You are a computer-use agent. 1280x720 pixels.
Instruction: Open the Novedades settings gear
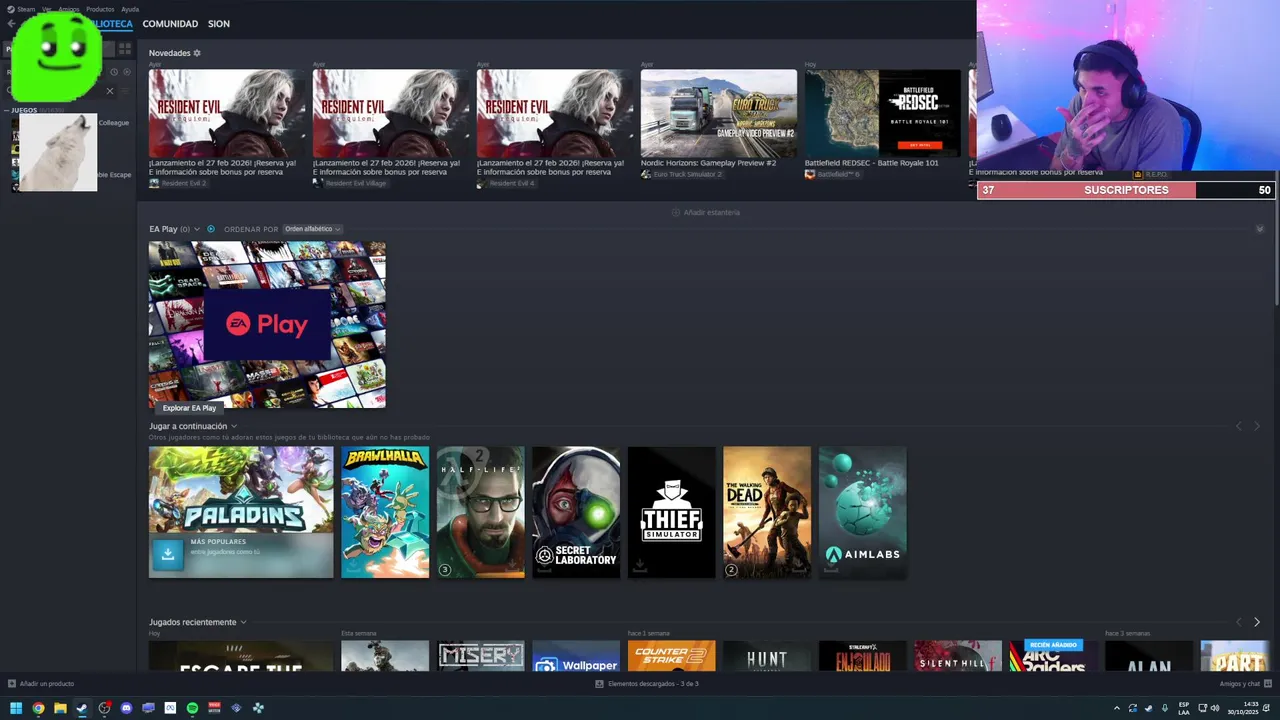[197, 53]
